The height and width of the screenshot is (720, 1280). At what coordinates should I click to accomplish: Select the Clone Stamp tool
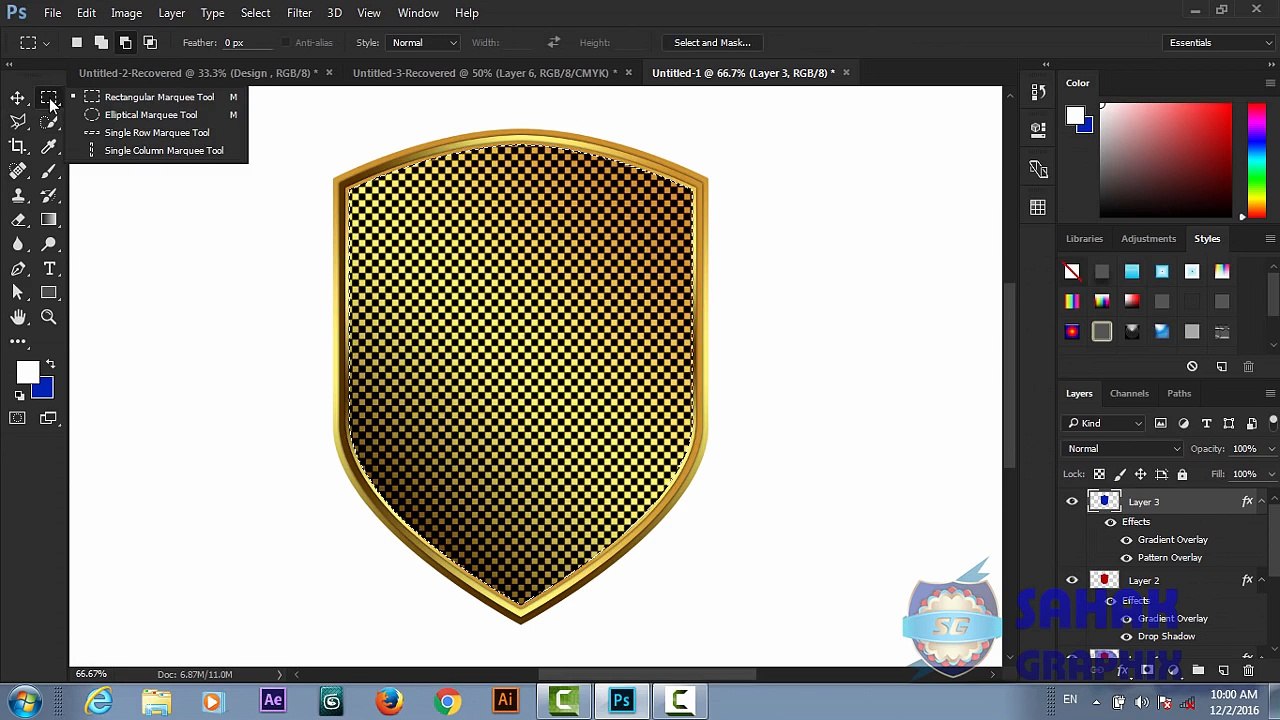point(18,196)
